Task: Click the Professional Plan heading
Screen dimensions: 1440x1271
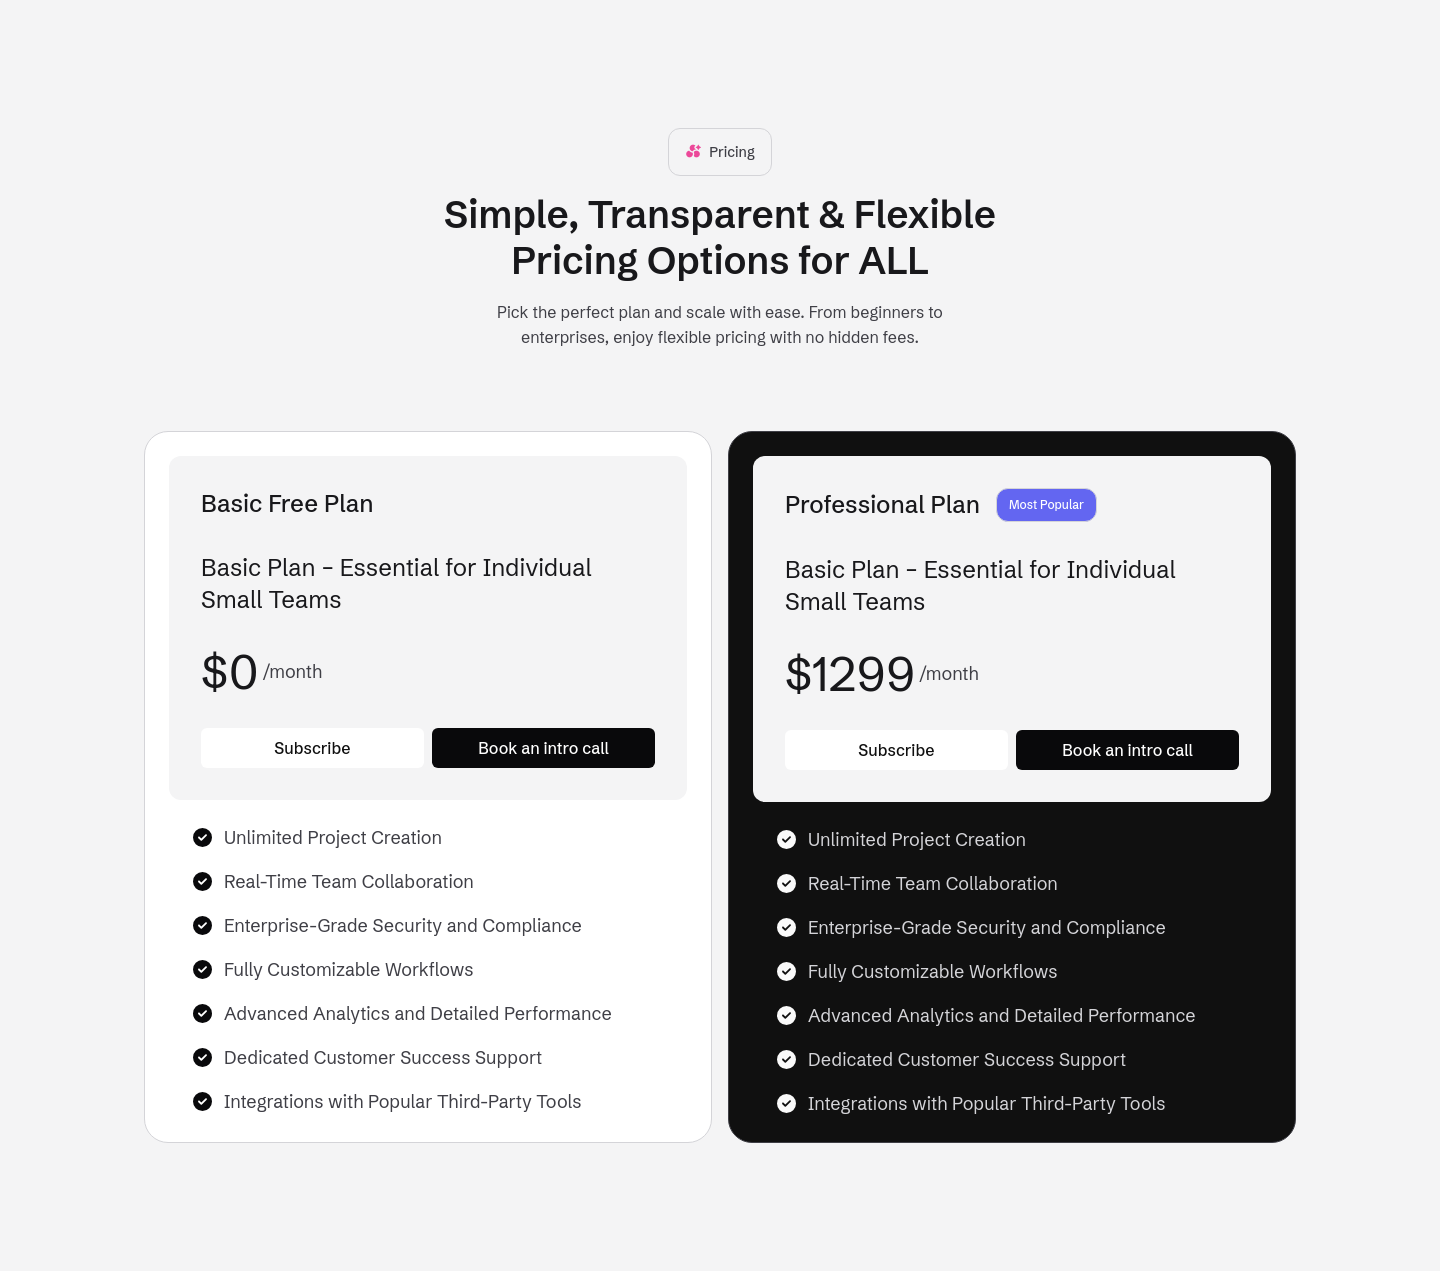Action: (882, 504)
